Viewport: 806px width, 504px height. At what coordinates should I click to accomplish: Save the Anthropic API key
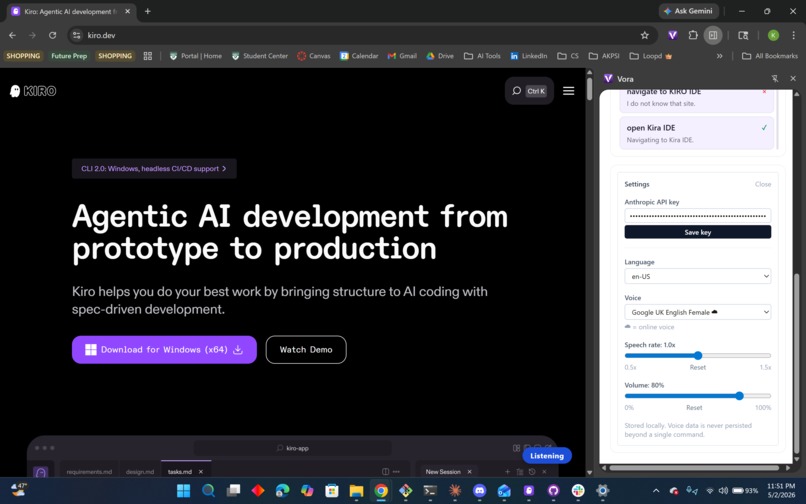point(698,232)
